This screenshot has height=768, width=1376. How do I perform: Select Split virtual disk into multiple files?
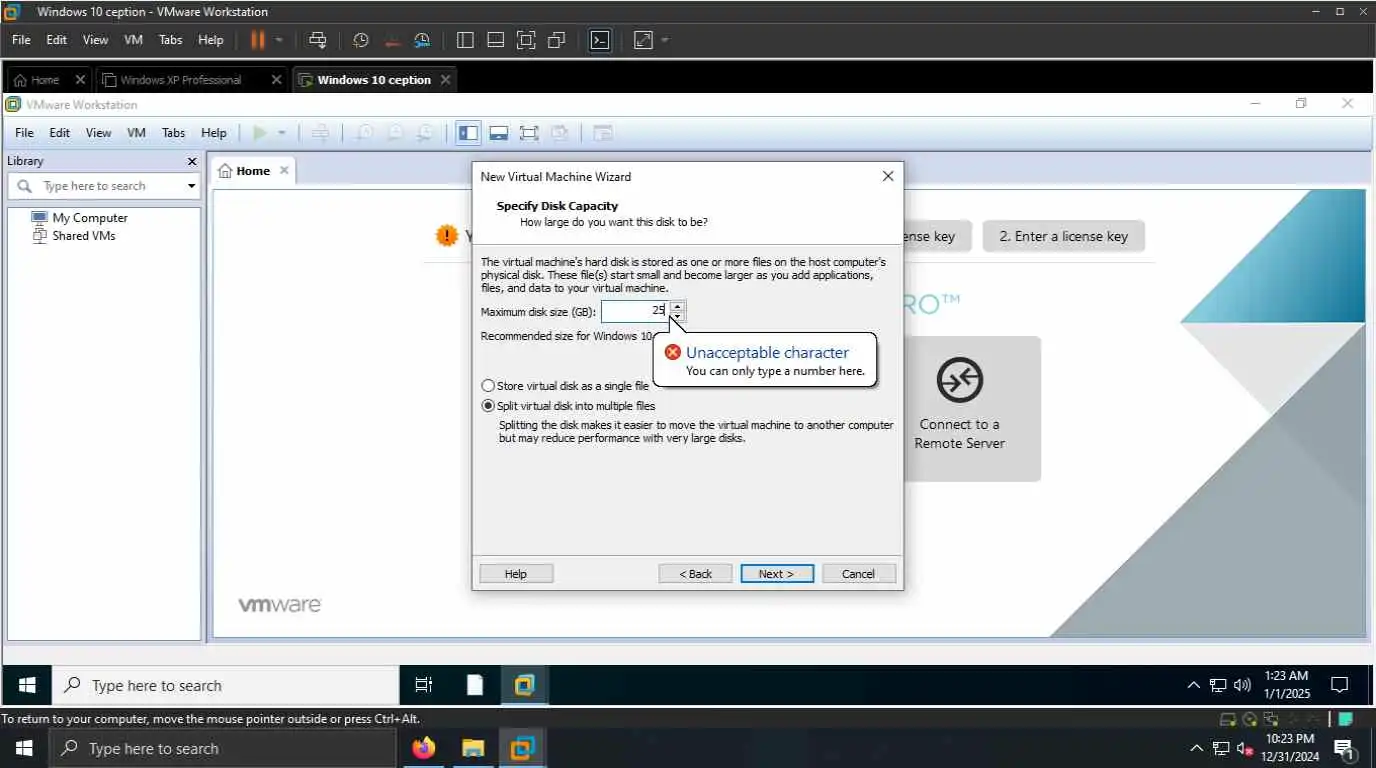click(x=568, y=406)
